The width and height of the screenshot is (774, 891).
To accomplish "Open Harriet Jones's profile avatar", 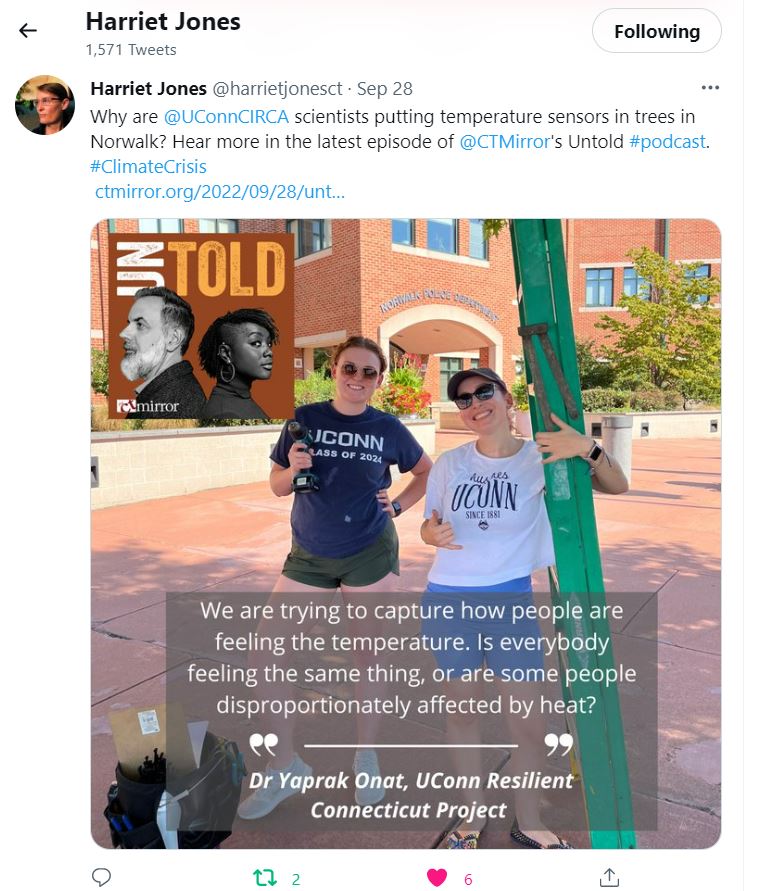I will [x=45, y=105].
